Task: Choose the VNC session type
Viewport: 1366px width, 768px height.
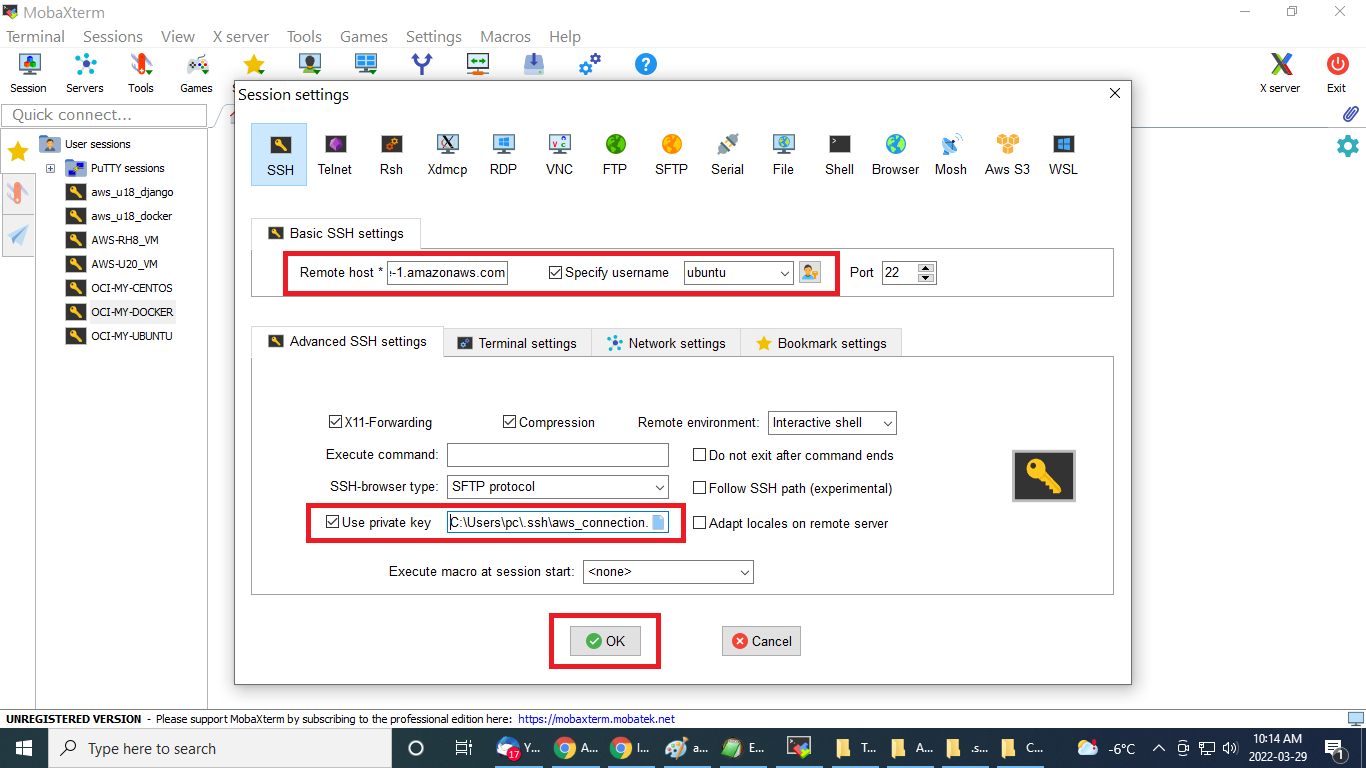Action: (x=559, y=154)
